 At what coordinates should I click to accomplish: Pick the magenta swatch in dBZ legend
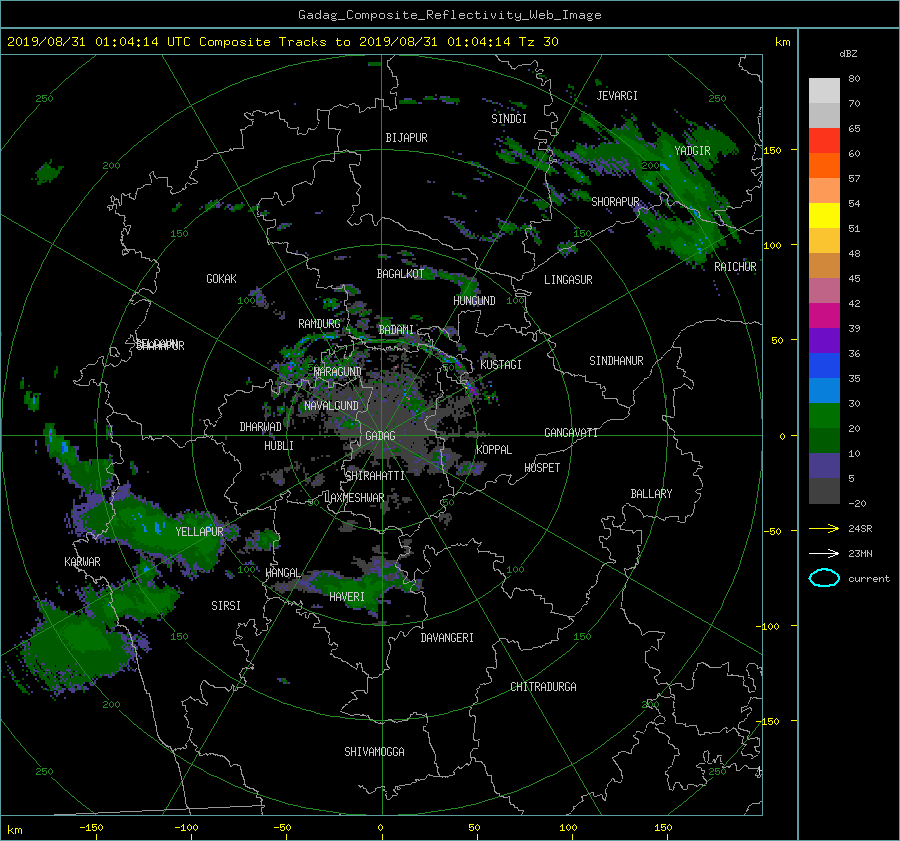tap(824, 315)
